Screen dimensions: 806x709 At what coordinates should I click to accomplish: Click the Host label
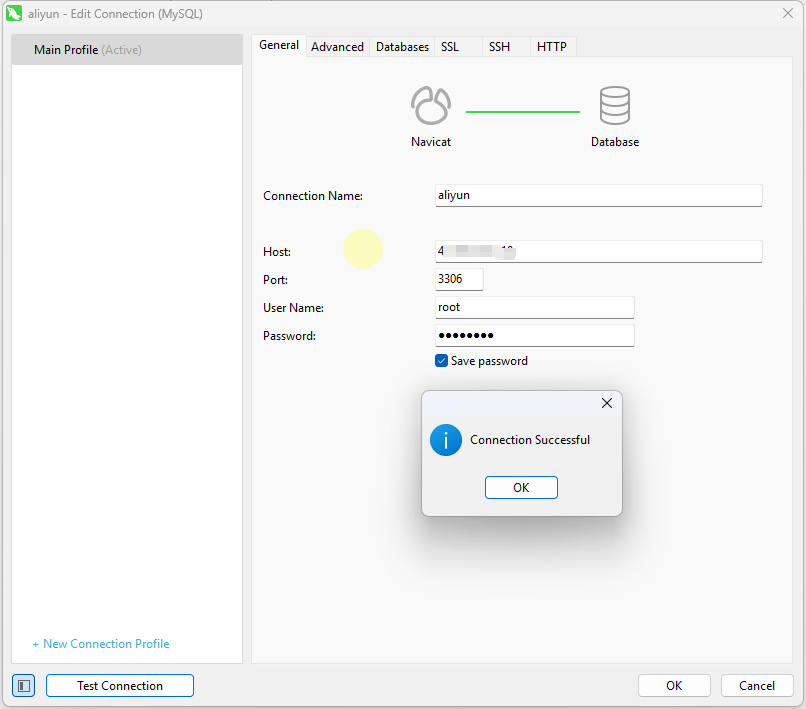point(277,252)
